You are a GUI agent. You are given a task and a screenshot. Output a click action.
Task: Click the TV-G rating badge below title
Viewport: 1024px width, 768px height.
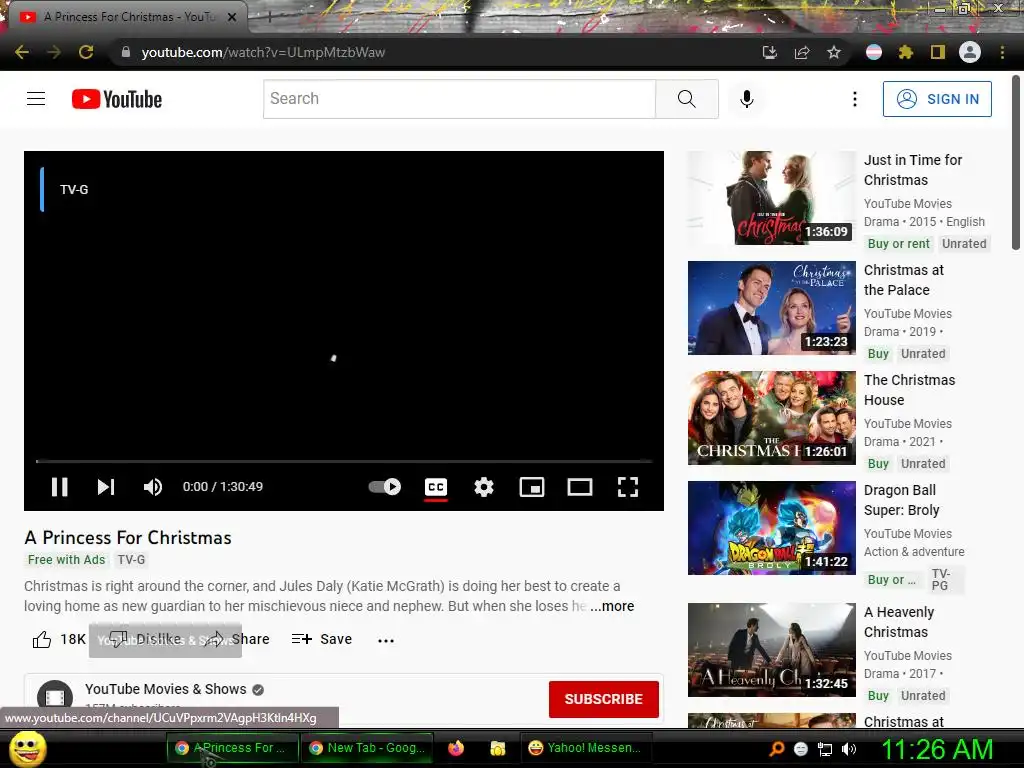click(131, 560)
